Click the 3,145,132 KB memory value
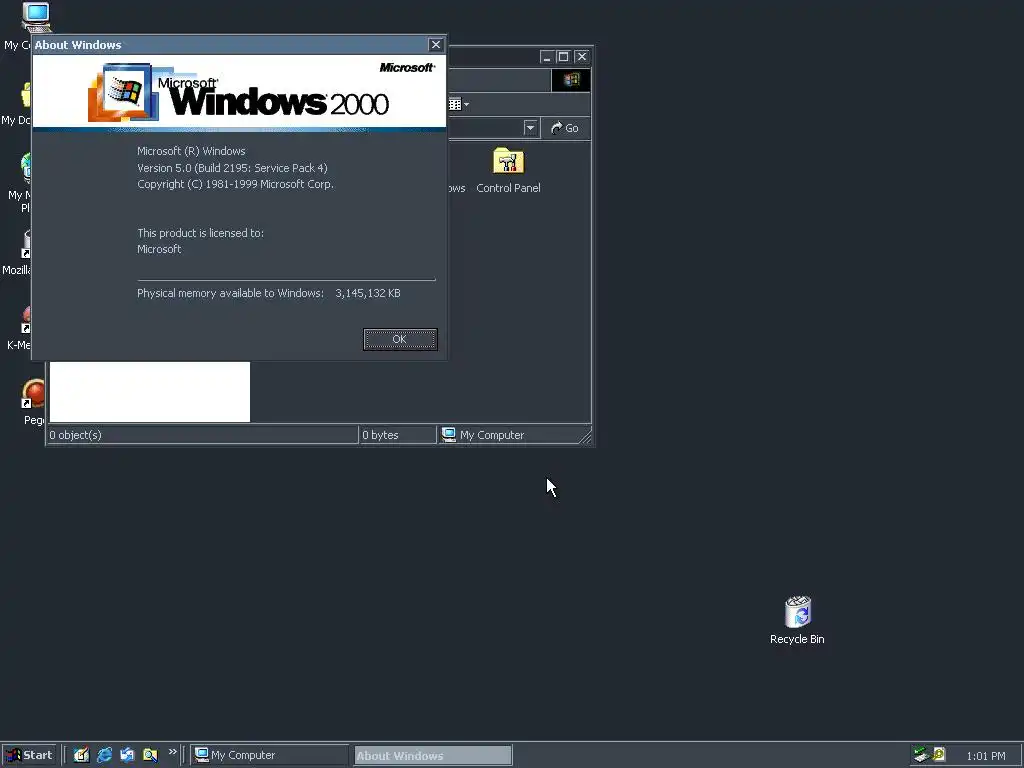Viewport: 1024px width, 768px height. point(368,293)
